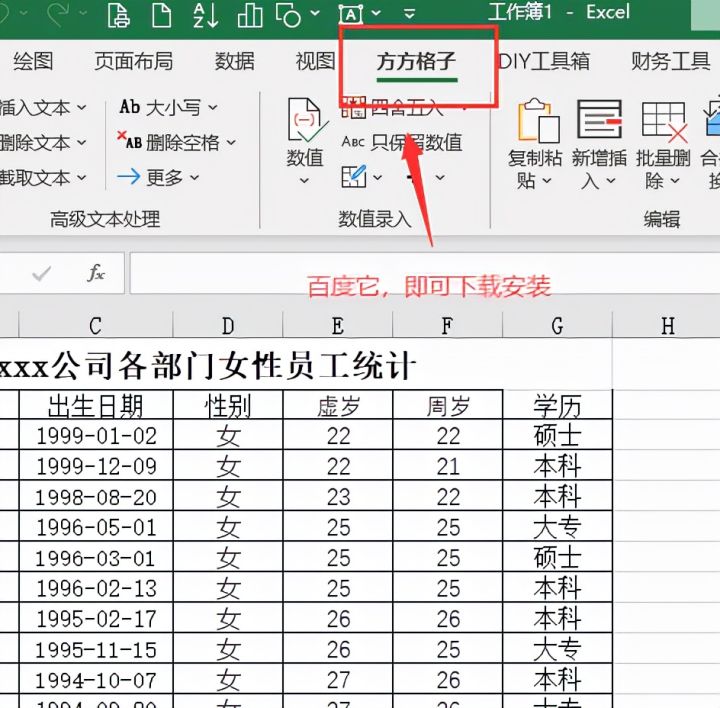This screenshot has height=708, width=720.
Task: Click 性别 cell 女 in 1995-02-17 row
Action: [x=228, y=618]
